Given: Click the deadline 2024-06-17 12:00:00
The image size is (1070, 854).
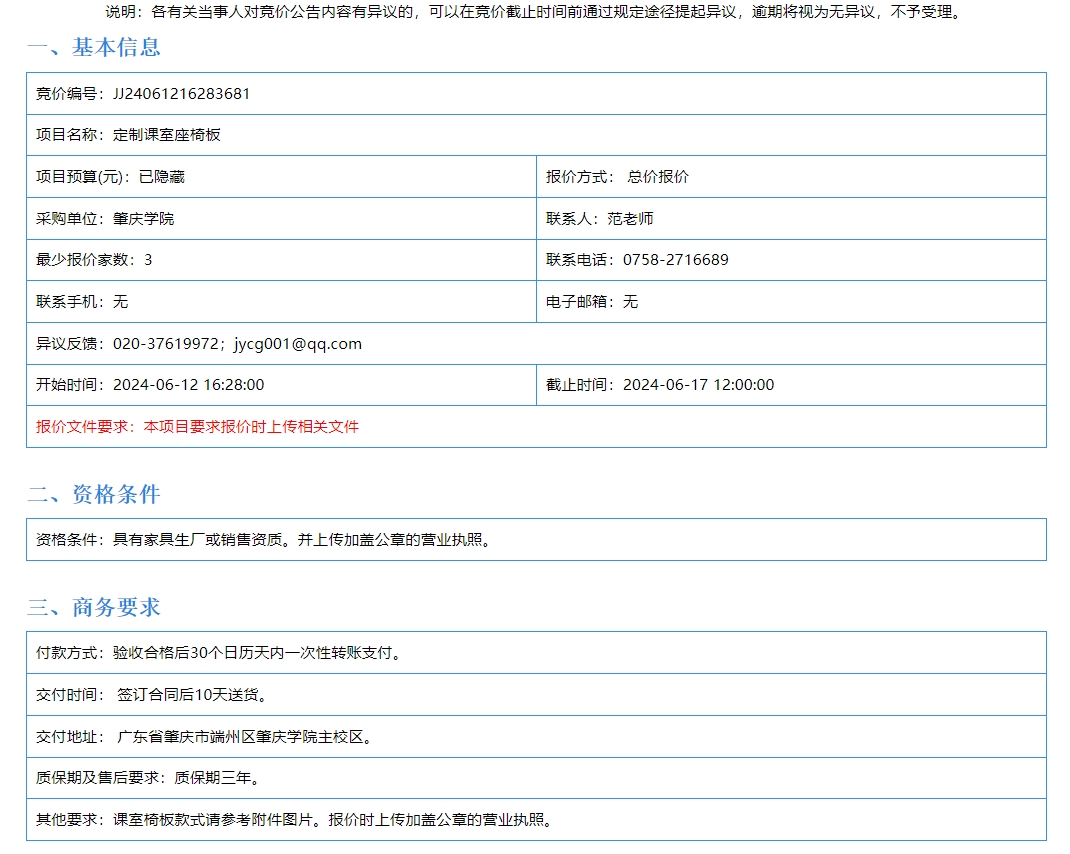Looking at the screenshot, I should point(698,385).
